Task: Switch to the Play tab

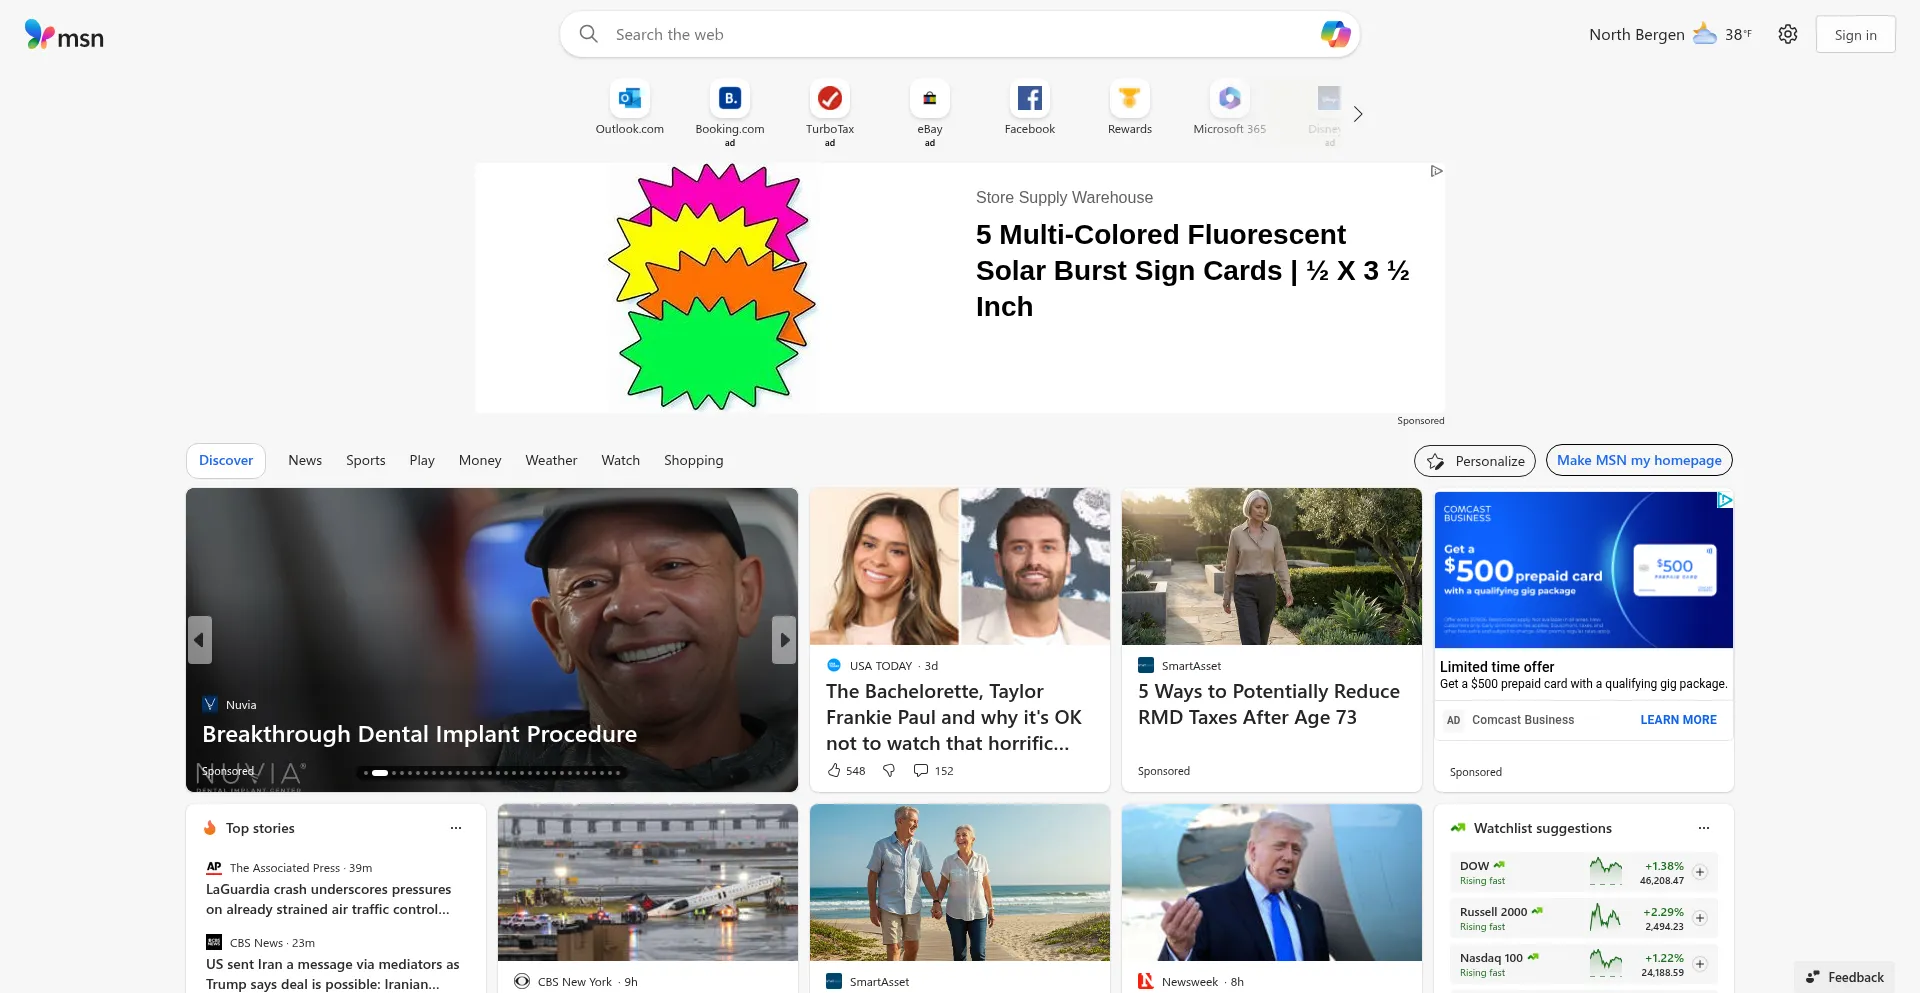Action: pos(422,460)
